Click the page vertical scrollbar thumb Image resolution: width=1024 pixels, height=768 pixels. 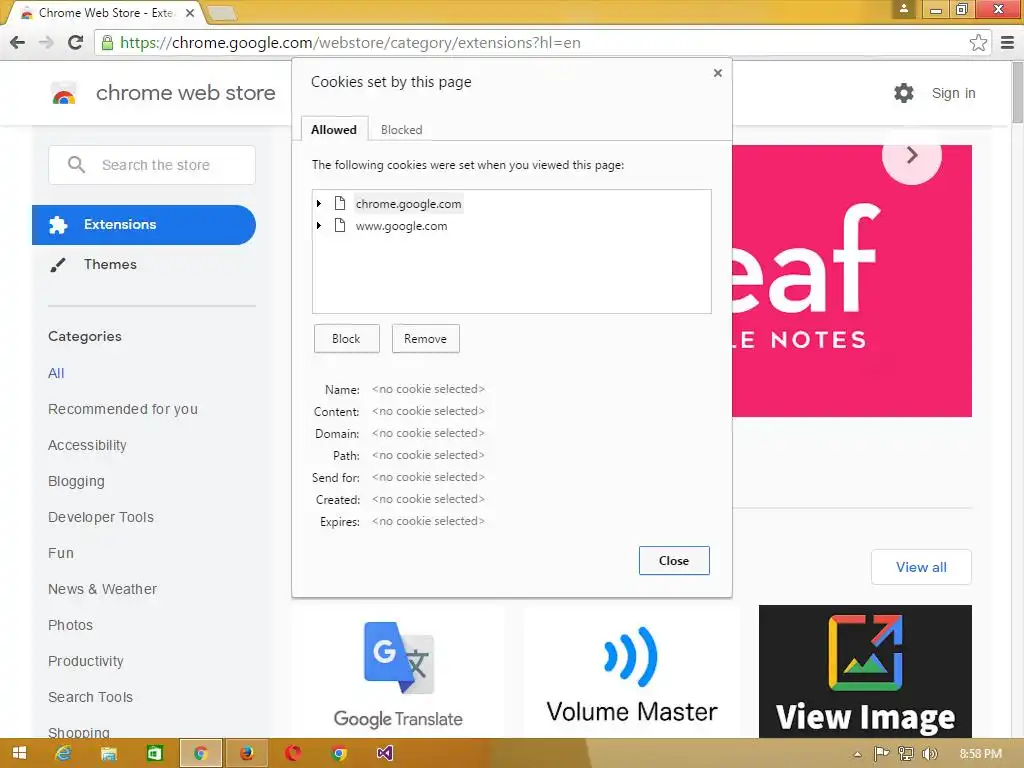[x=1017, y=91]
